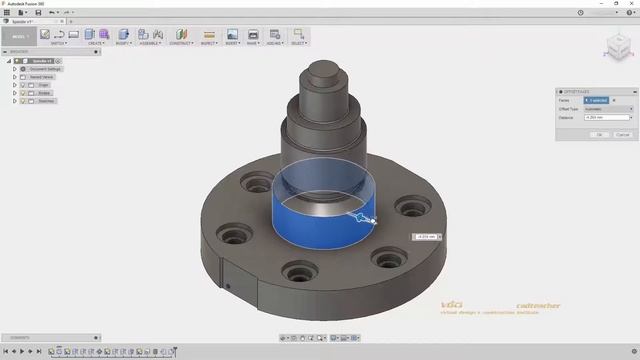640x360 pixels.
Task: Expand Origin tree node
Action: click(x=15, y=85)
